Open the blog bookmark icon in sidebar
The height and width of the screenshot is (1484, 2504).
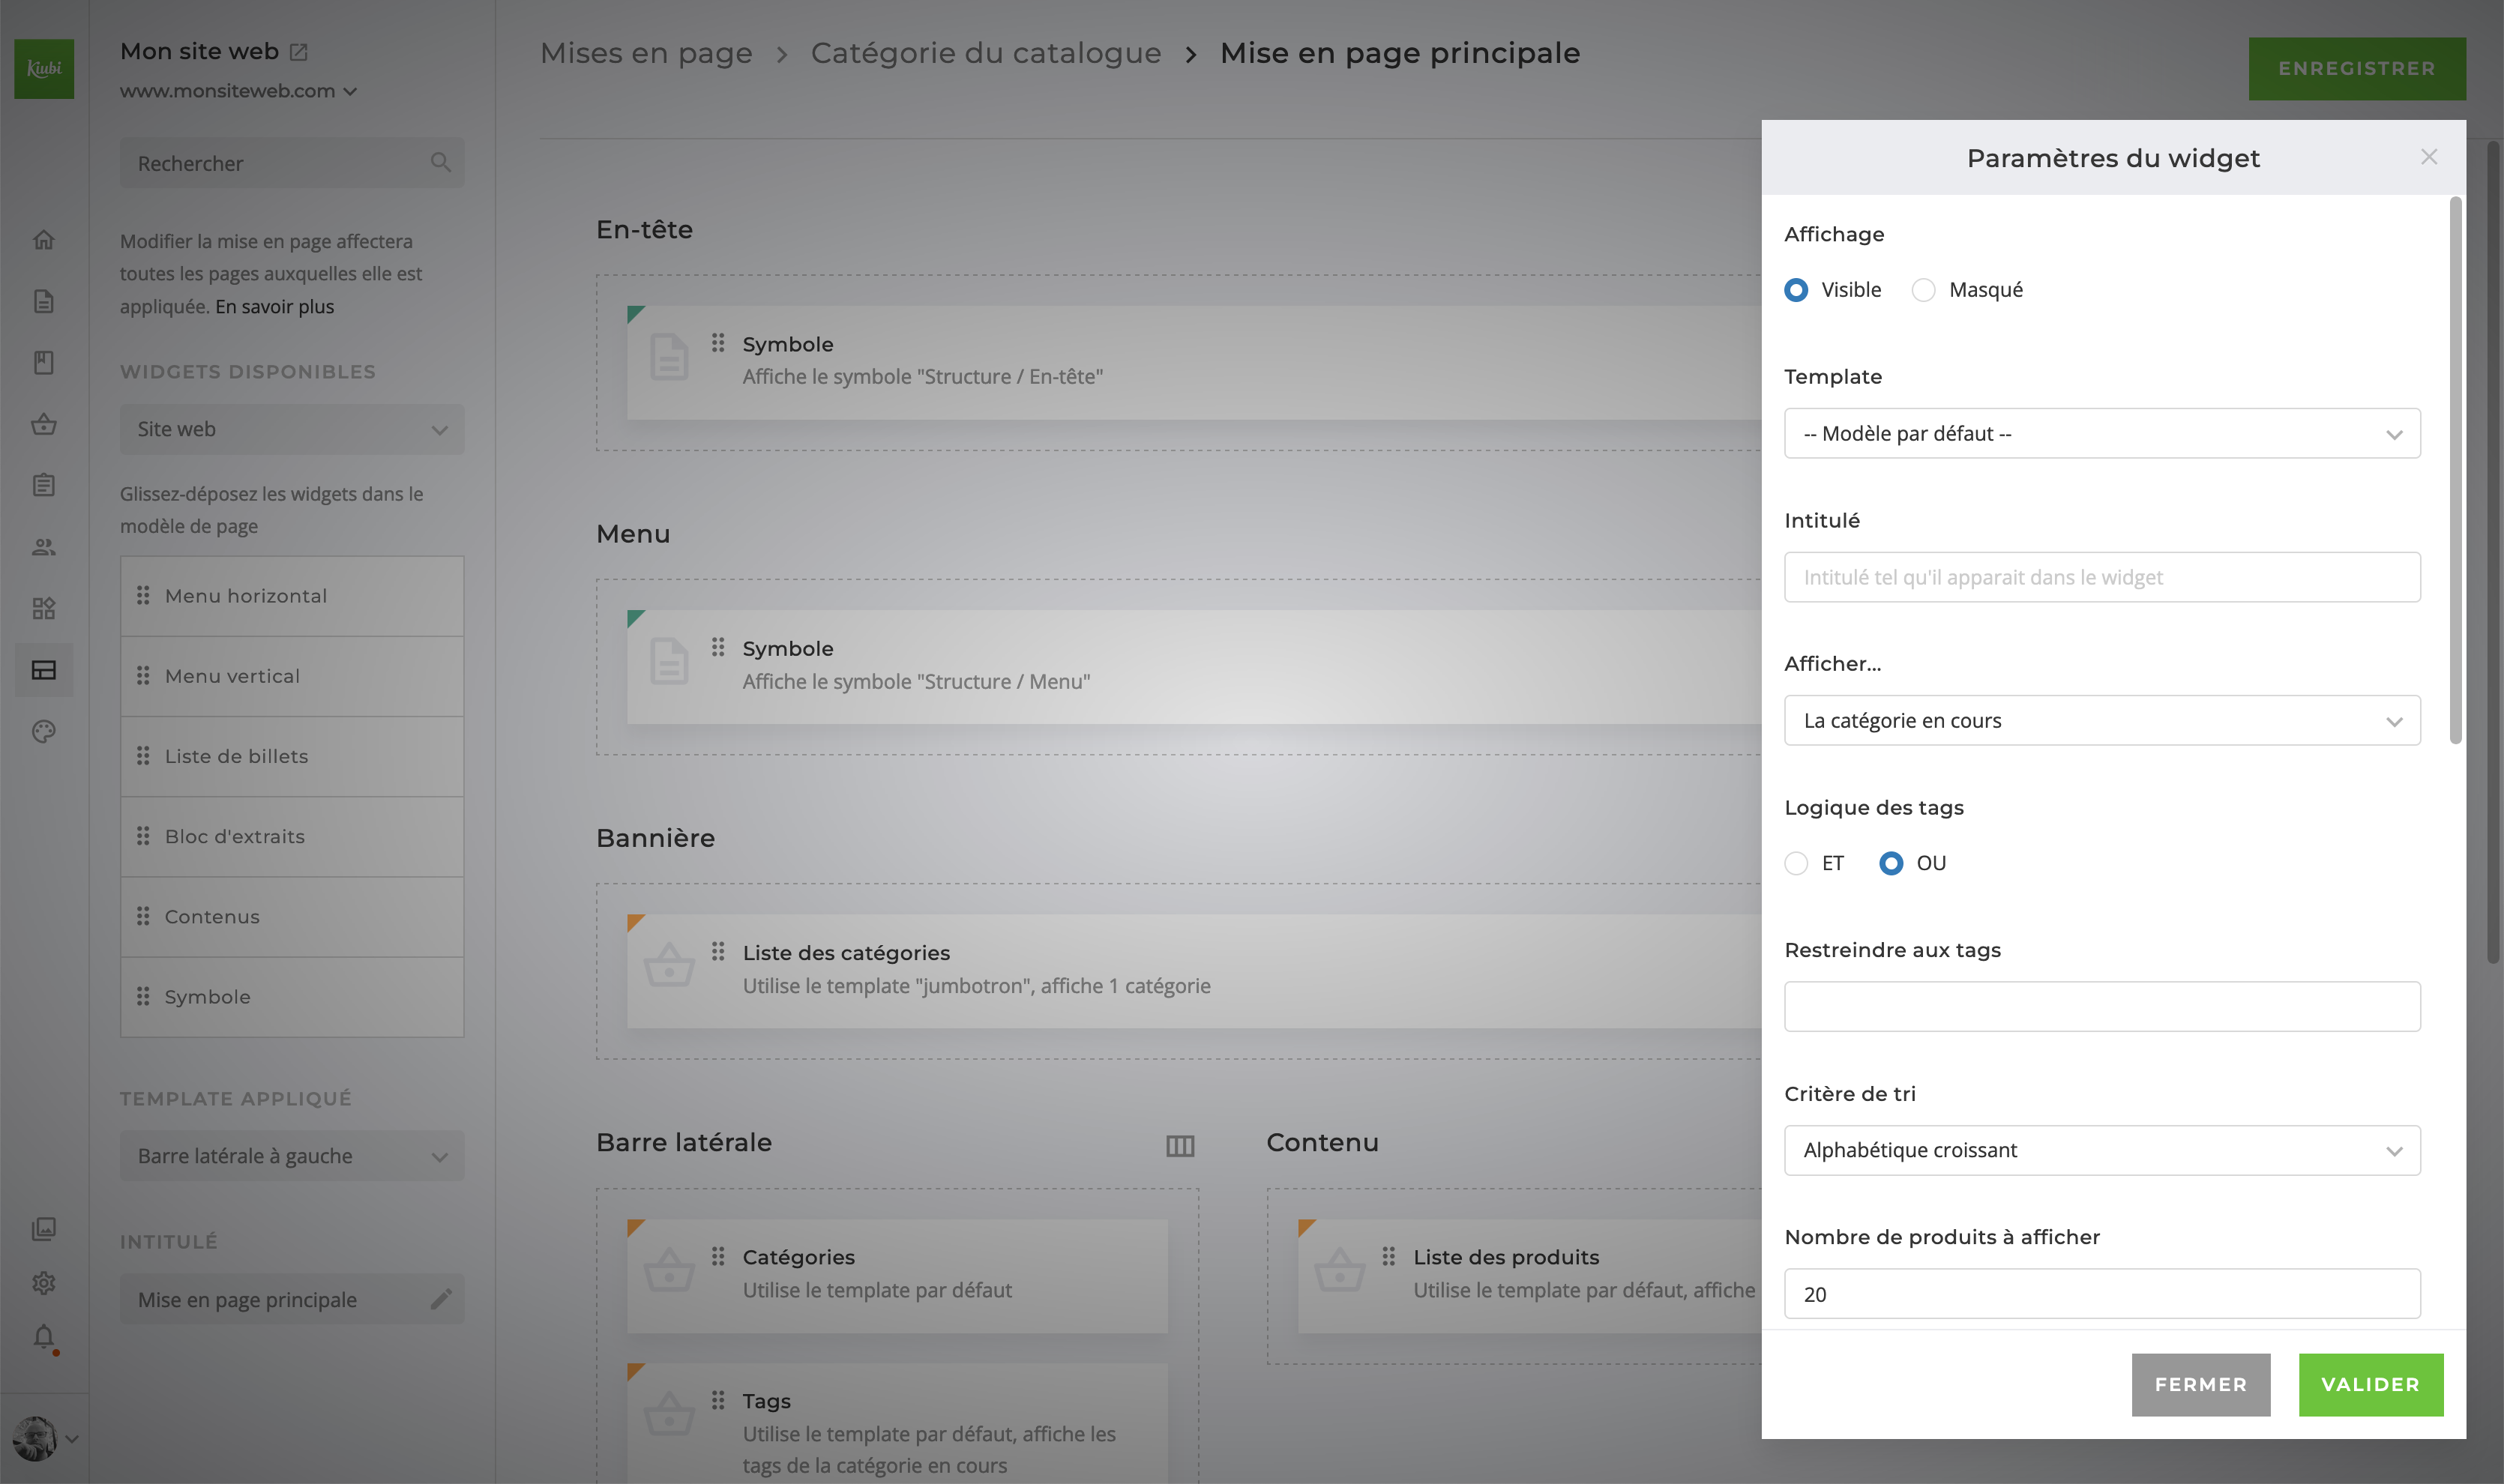(44, 362)
